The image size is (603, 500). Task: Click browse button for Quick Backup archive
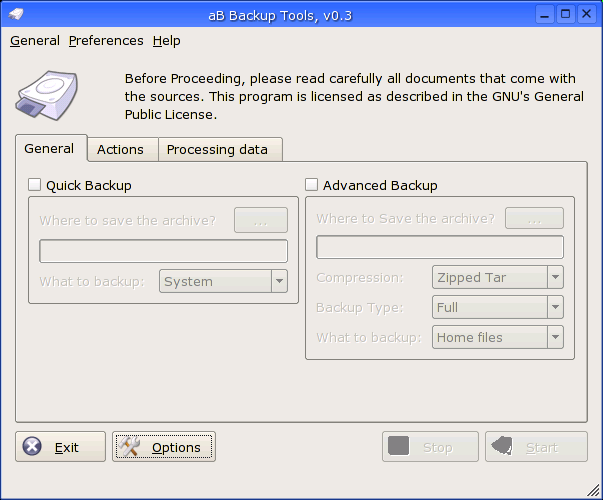261,220
